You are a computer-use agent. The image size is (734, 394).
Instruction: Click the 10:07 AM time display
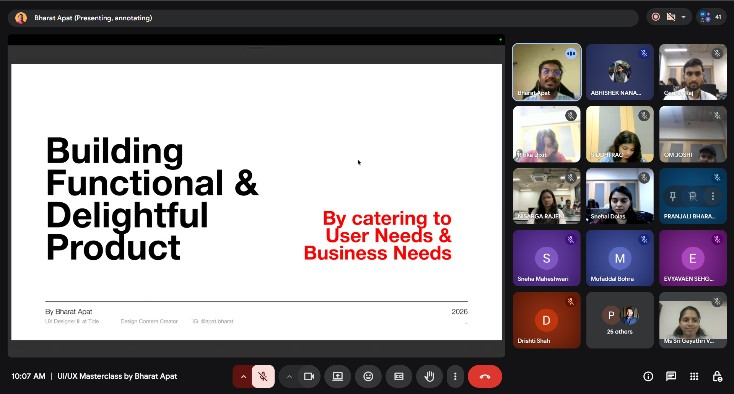tap(28, 376)
